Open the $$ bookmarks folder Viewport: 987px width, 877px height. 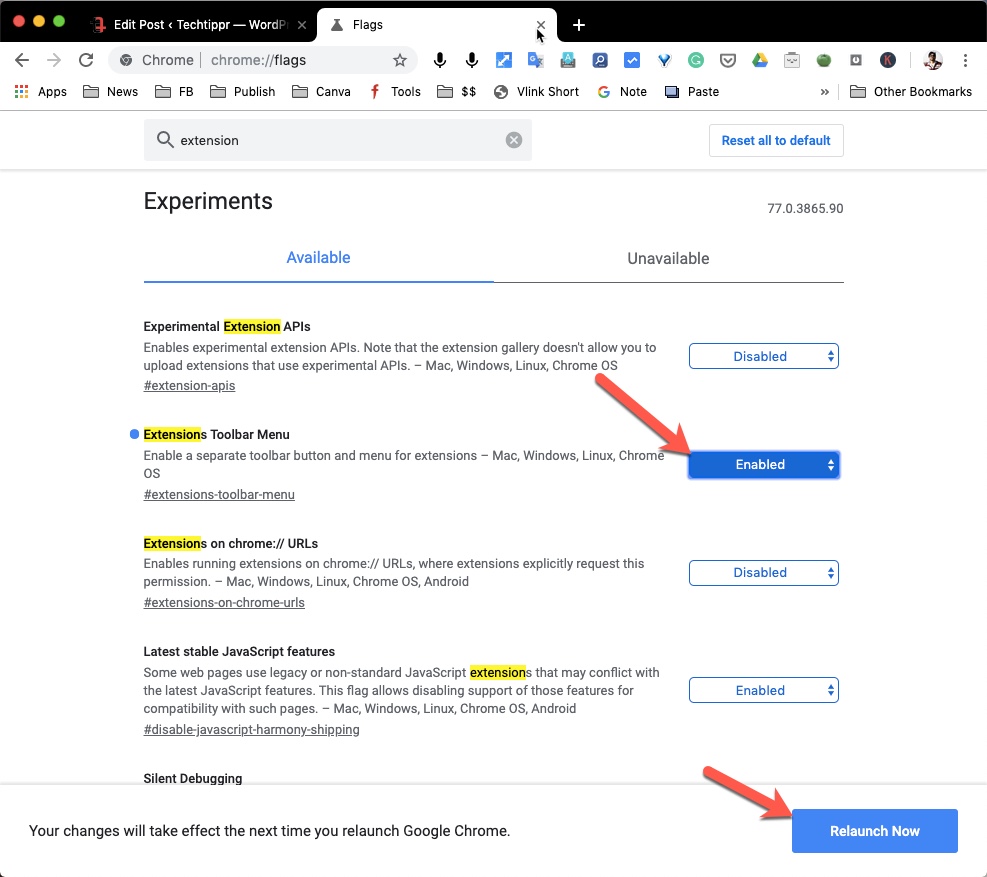456,91
